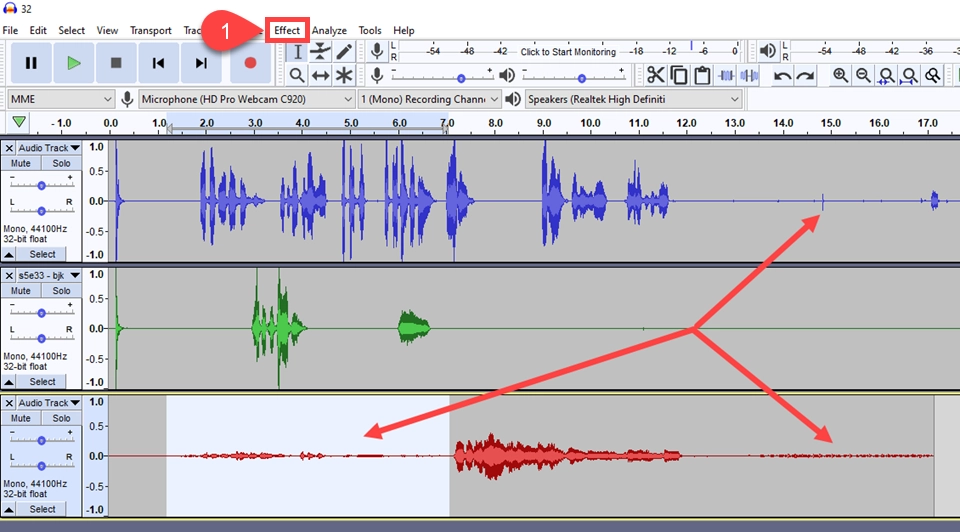Activate the Multi-Tool asterisk icon

344,75
